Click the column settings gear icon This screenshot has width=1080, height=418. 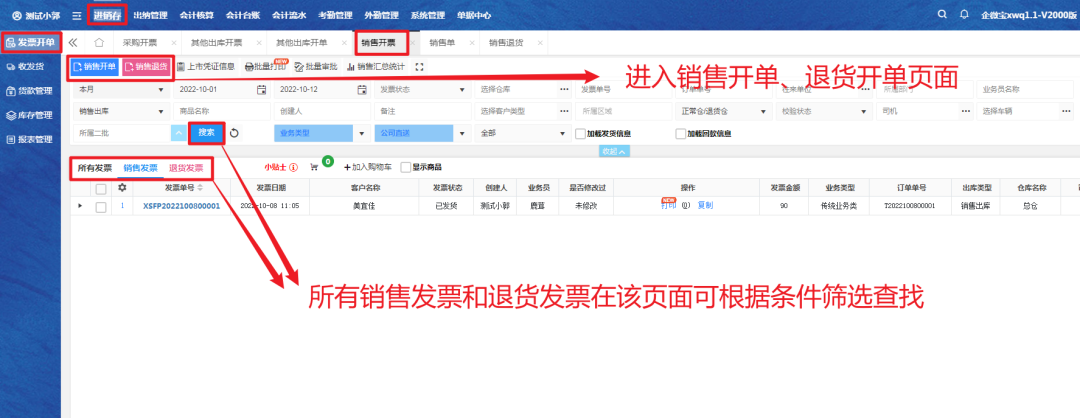coord(123,188)
